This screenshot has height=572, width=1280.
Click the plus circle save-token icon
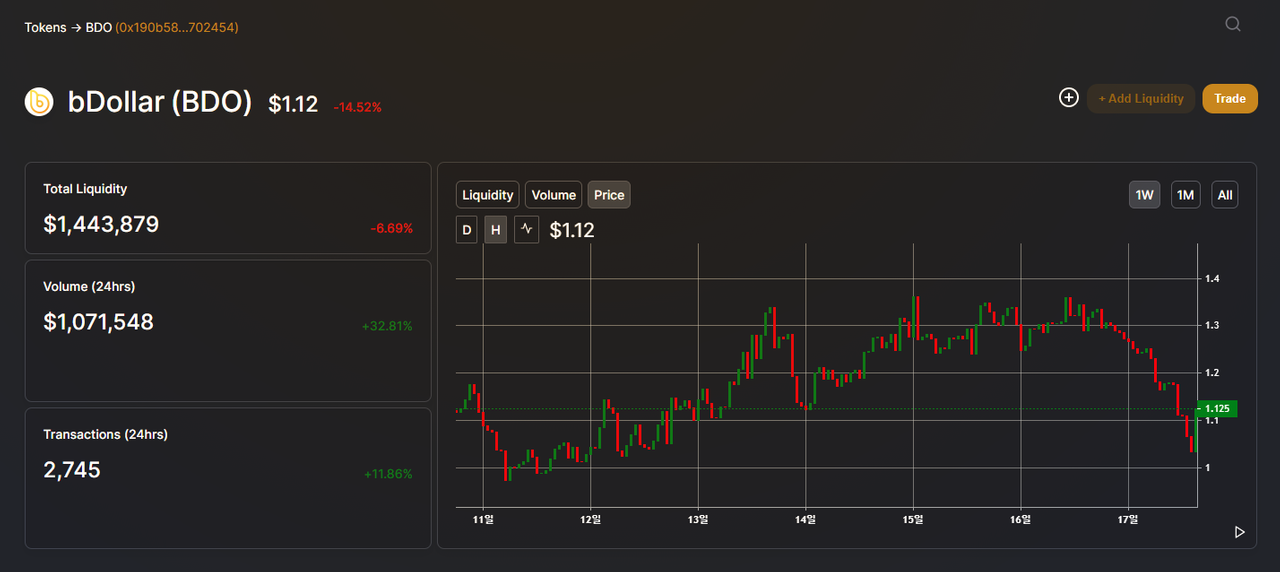click(x=1069, y=97)
